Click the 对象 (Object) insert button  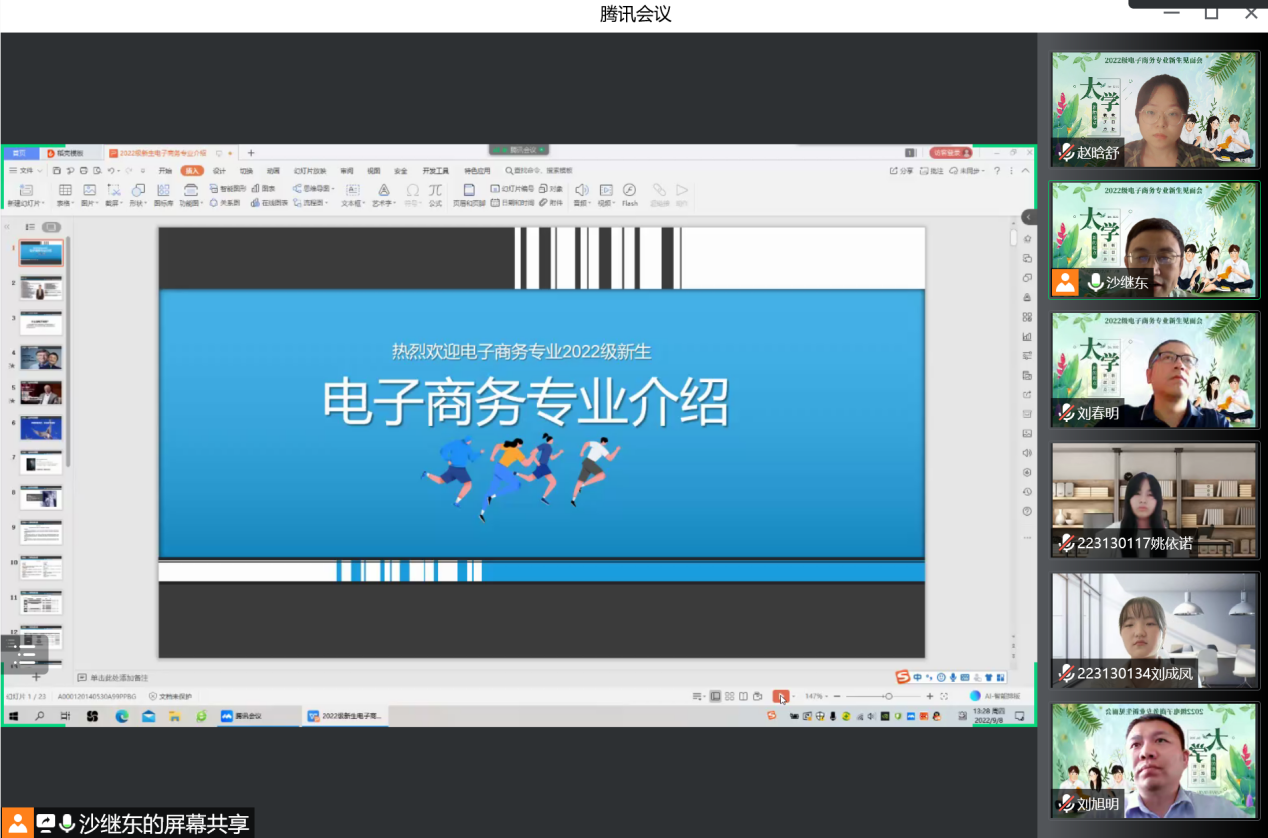[x=551, y=189]
